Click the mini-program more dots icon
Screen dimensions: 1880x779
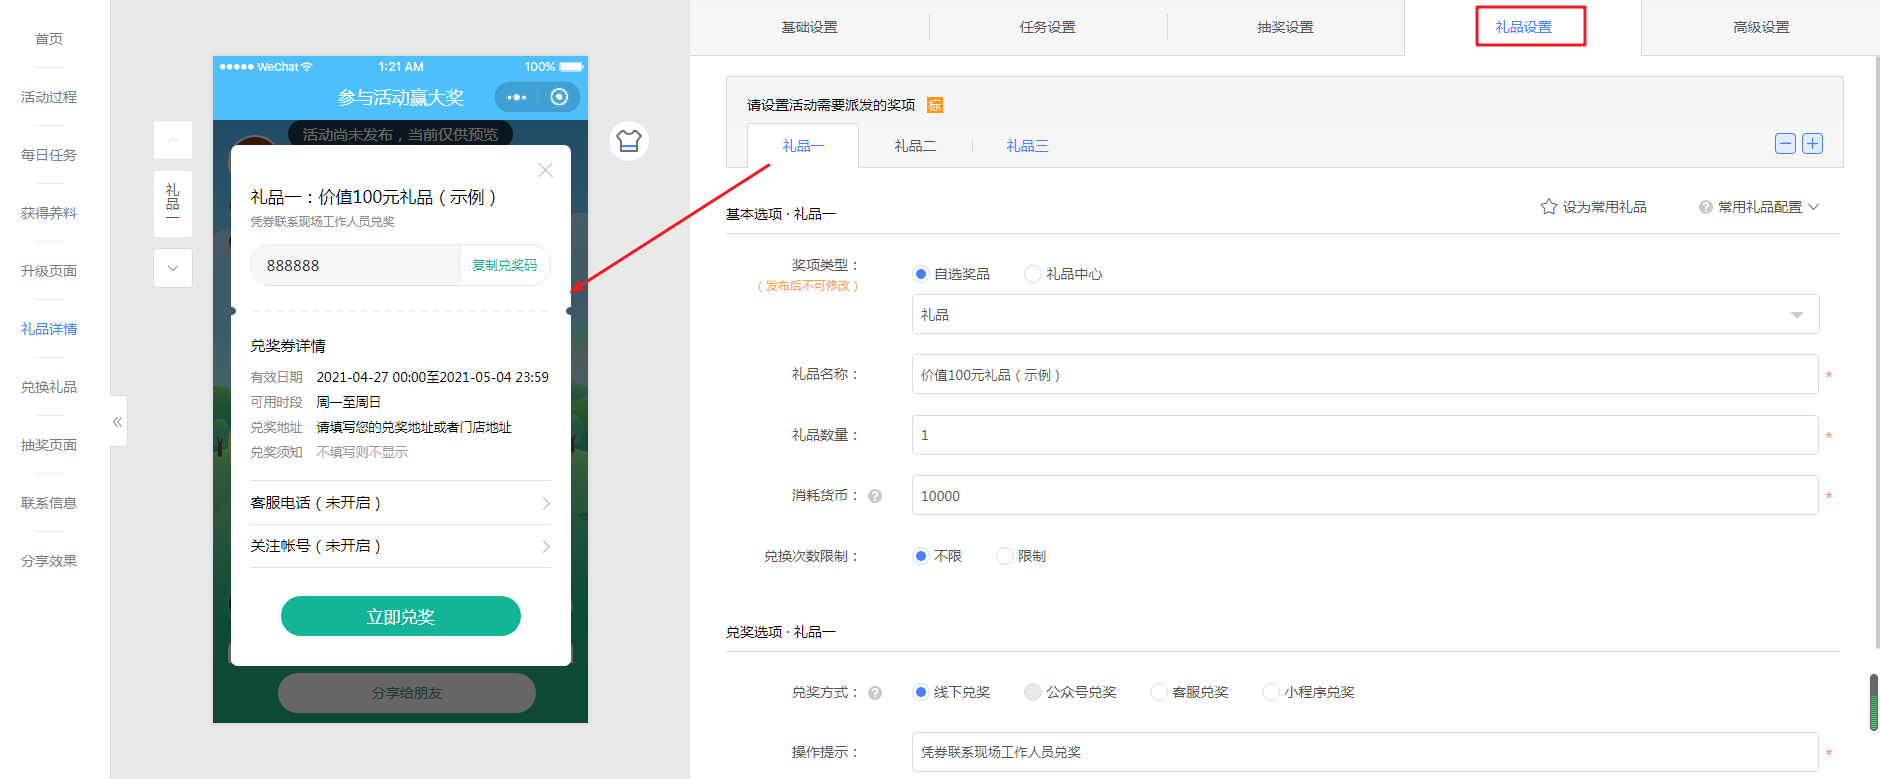[516, 97]
